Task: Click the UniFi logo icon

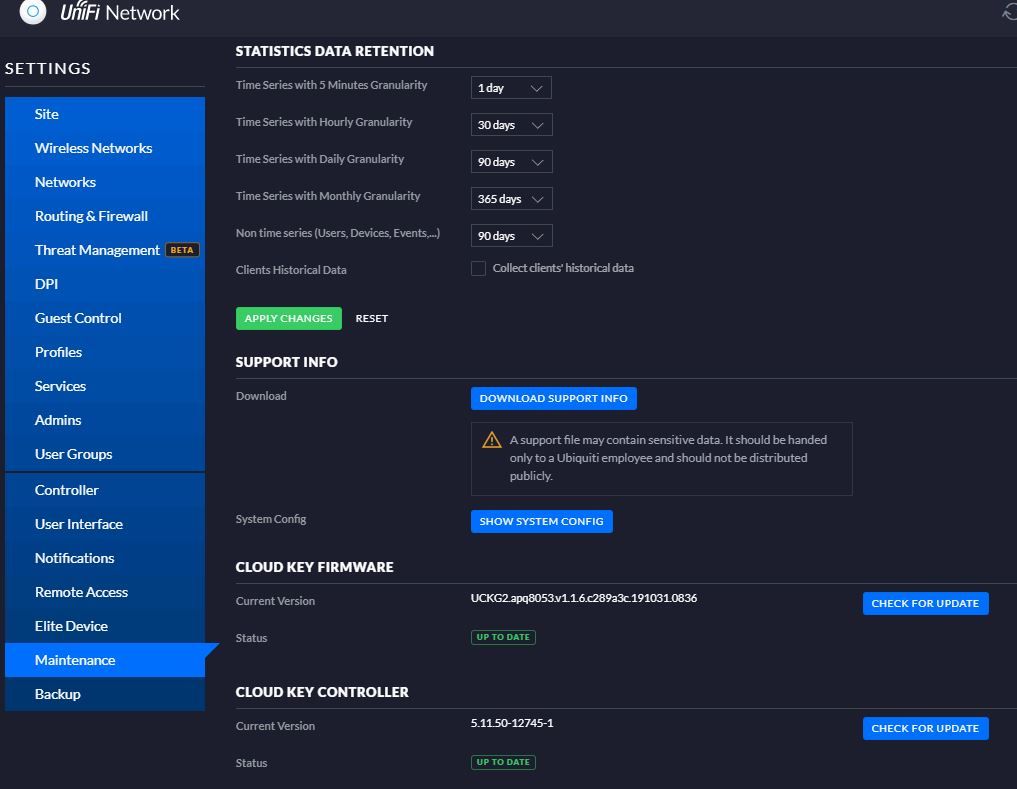Action: (33, 12)
